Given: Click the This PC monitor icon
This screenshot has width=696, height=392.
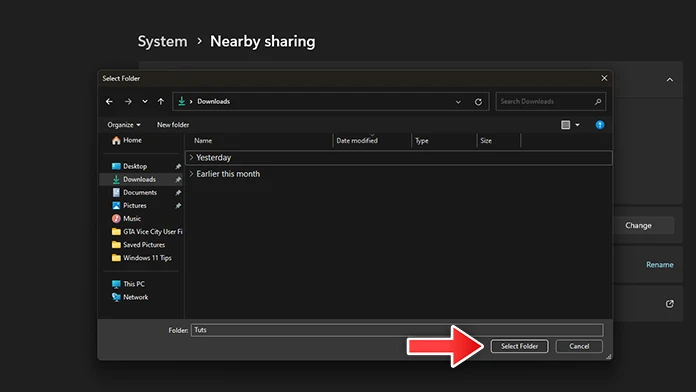Looking at the screenshot, I should pos(116,284).
